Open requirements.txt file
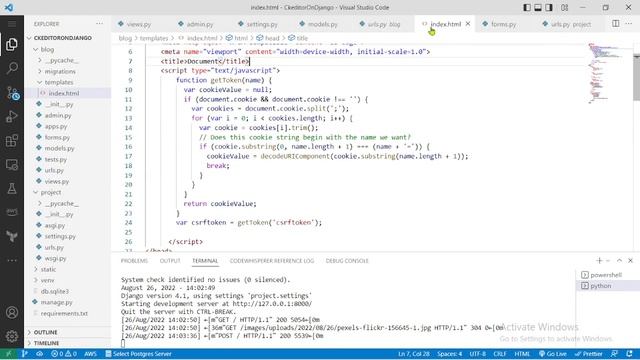This screenshot has width=640, height=360. [68, 313]
